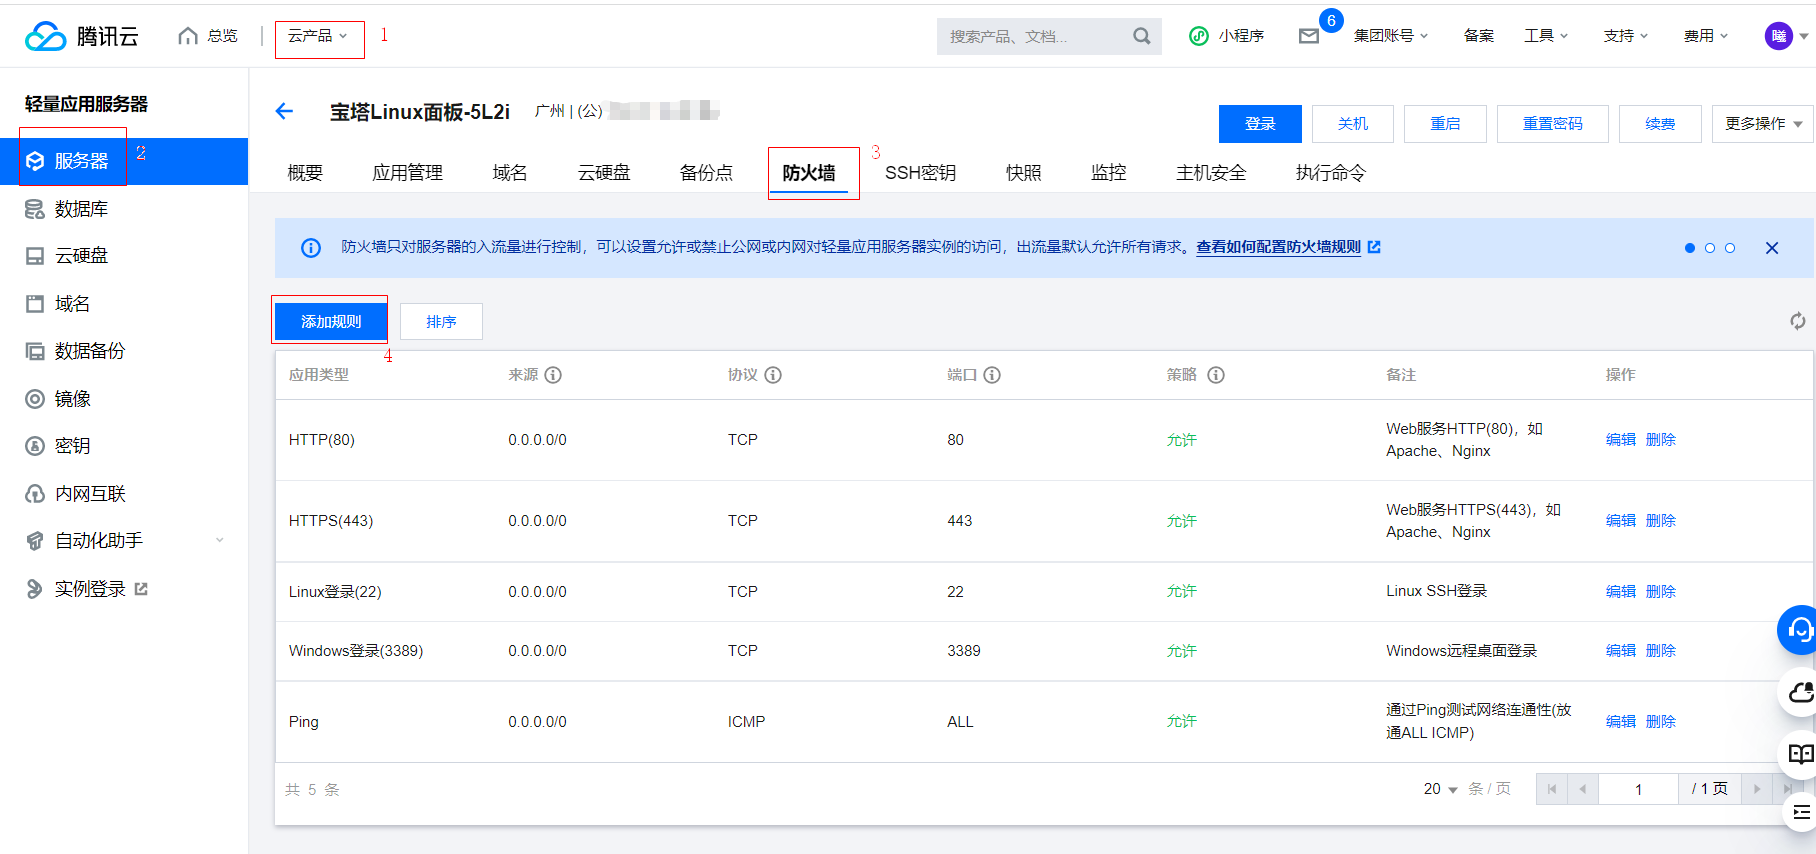Click the info icon next to 策略
This screenshot has width=1816, height=854.
(1216, 375)
